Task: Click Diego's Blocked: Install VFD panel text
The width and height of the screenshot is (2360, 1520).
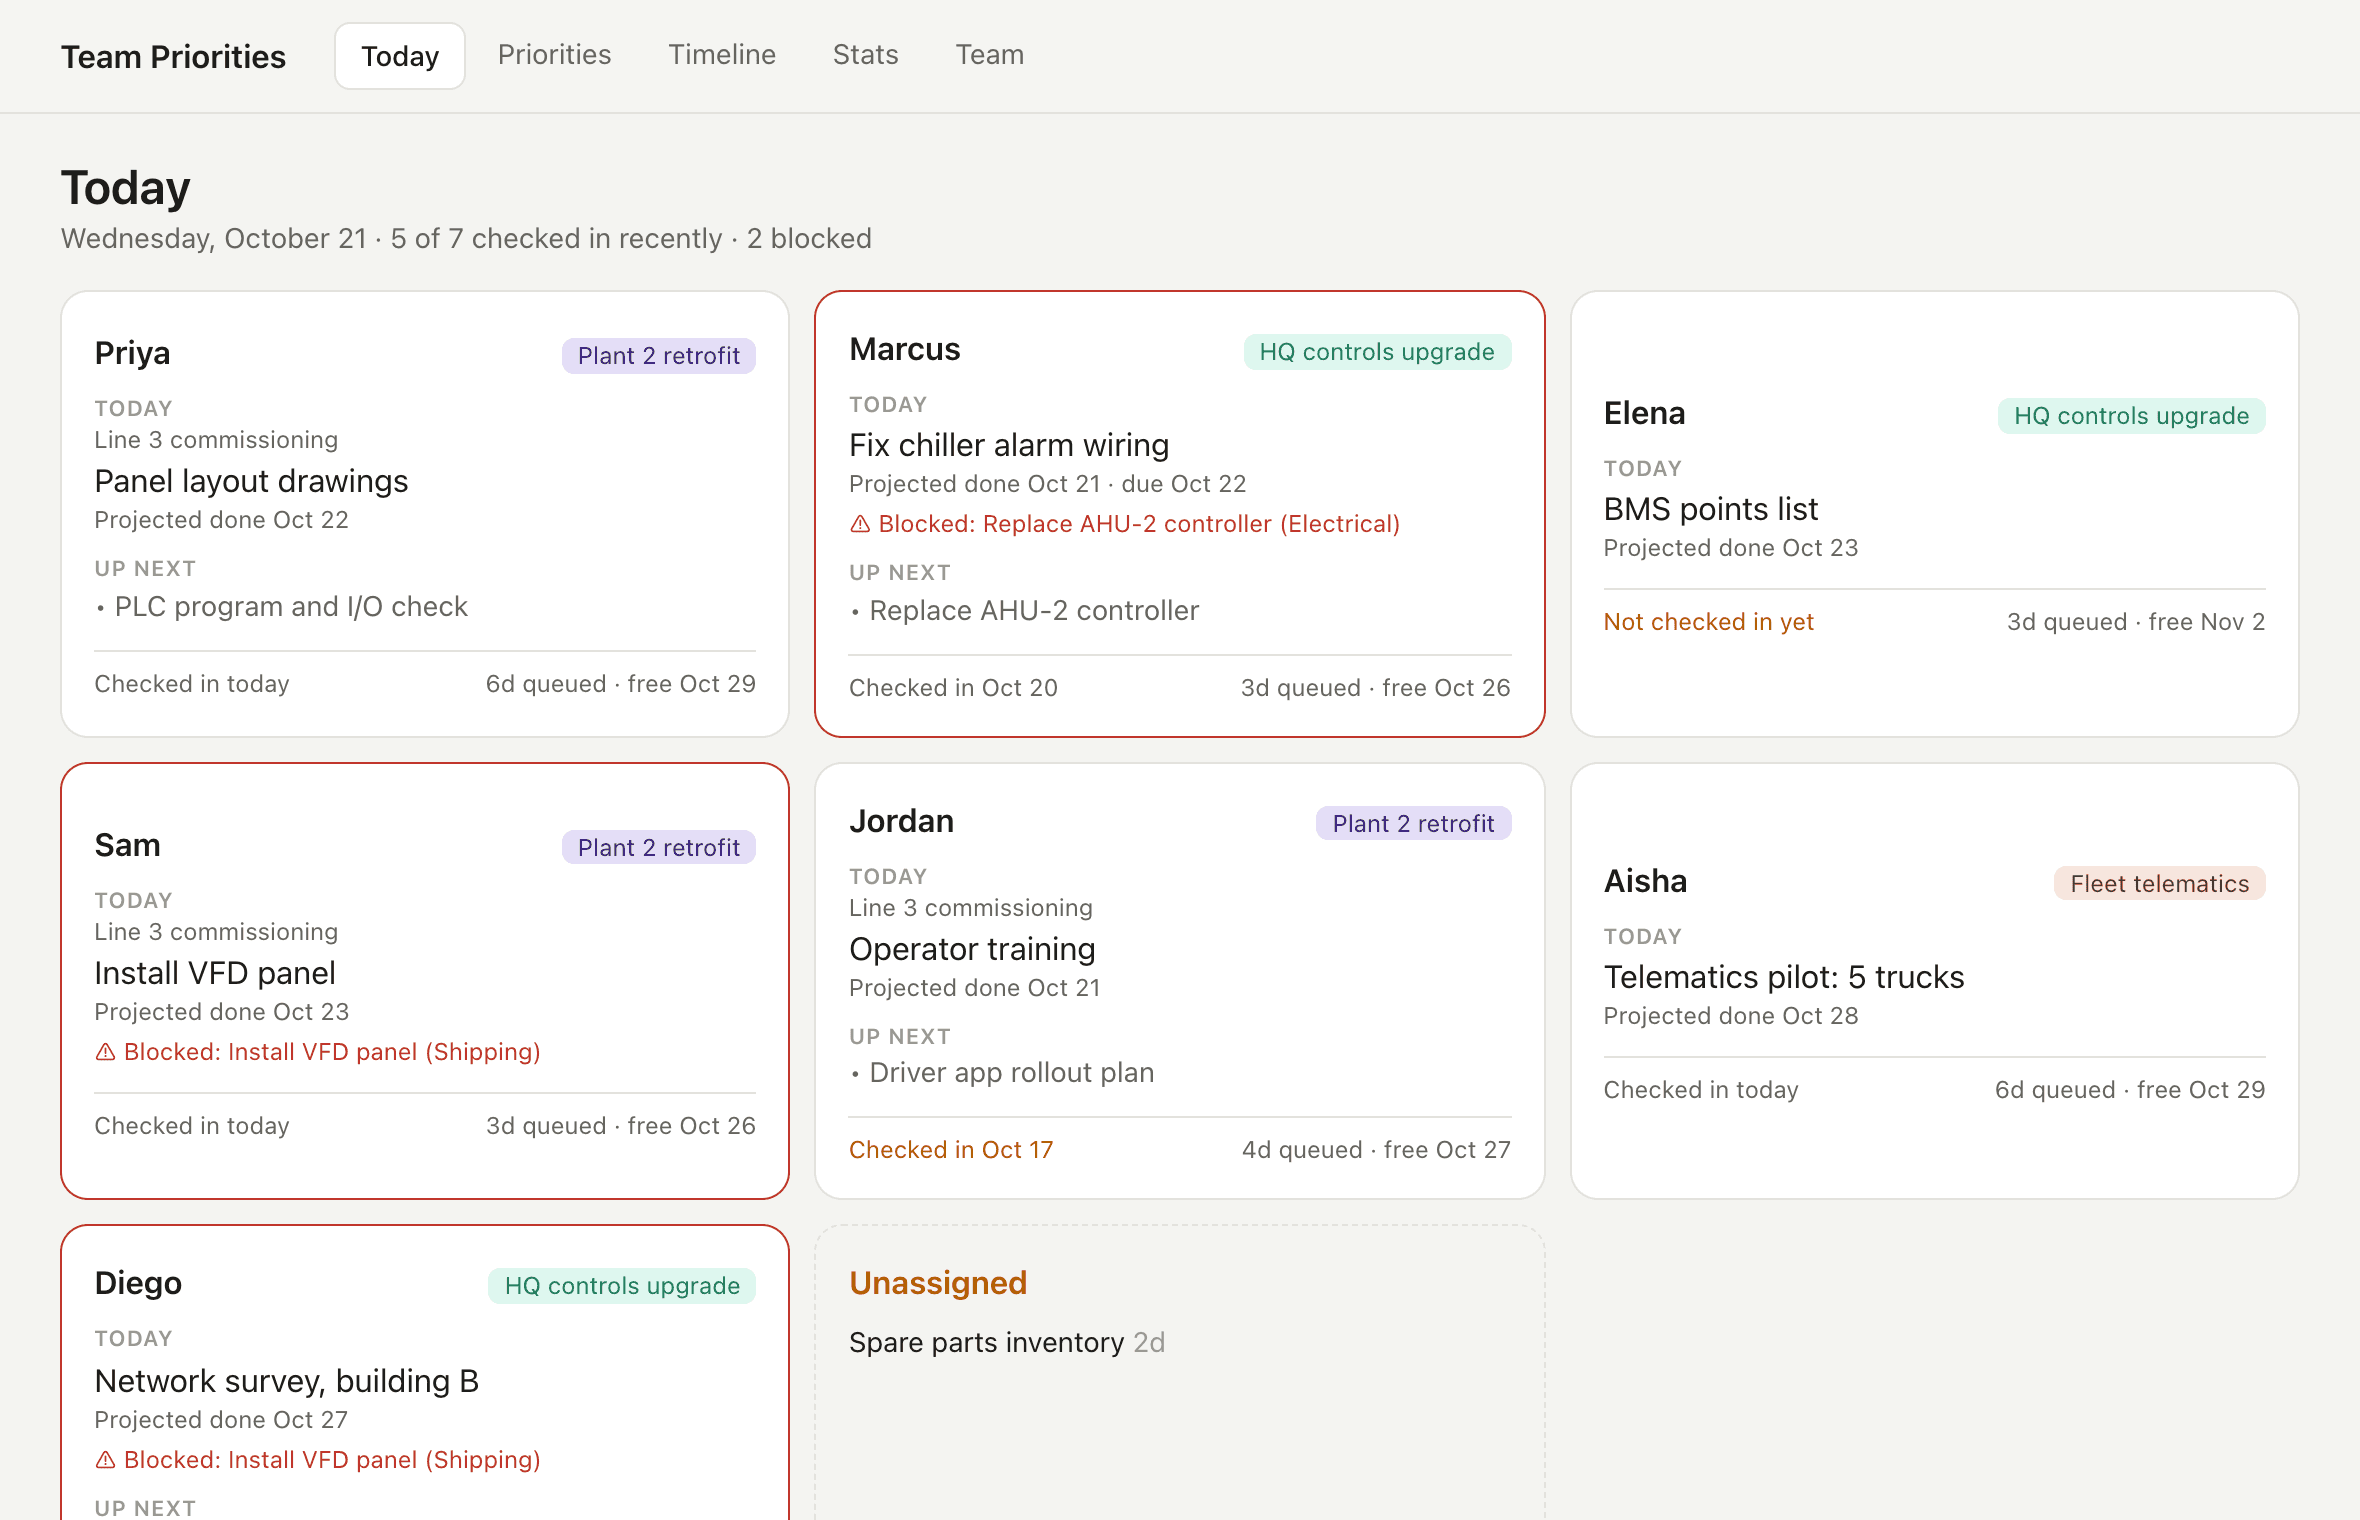Action: point(332,1460)
